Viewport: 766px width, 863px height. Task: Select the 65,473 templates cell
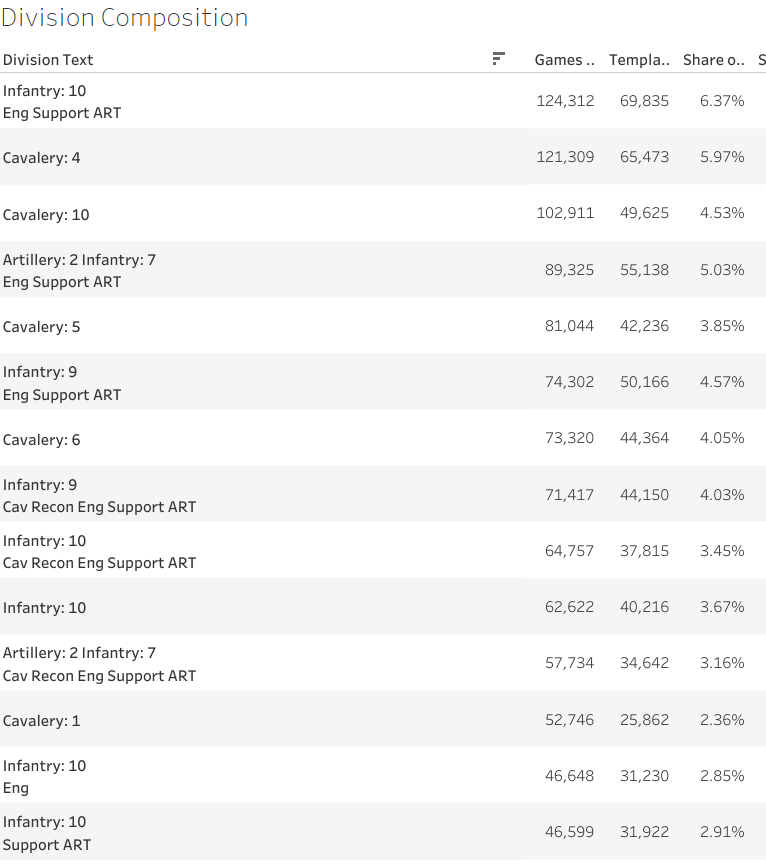[644, 157]
